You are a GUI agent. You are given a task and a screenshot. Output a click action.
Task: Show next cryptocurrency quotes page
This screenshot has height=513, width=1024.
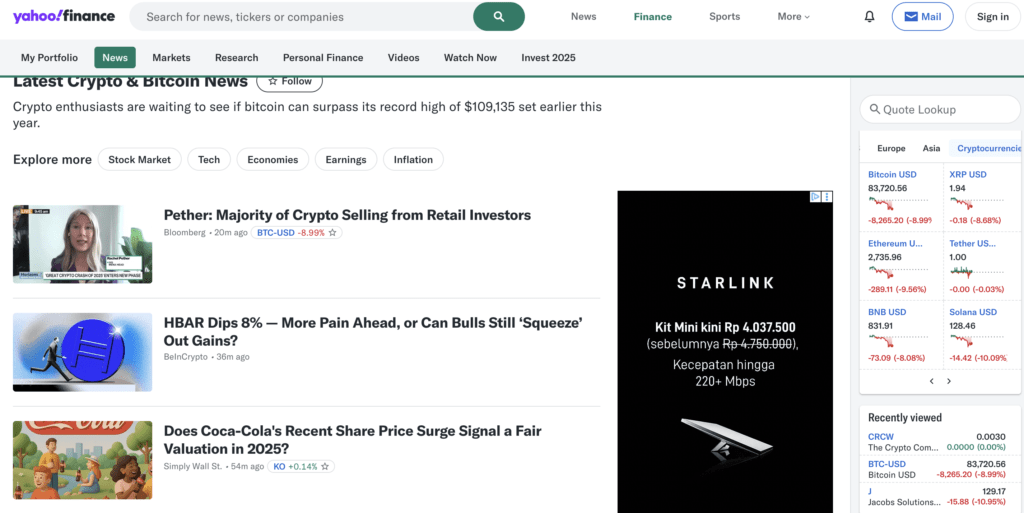pos(949,381)
